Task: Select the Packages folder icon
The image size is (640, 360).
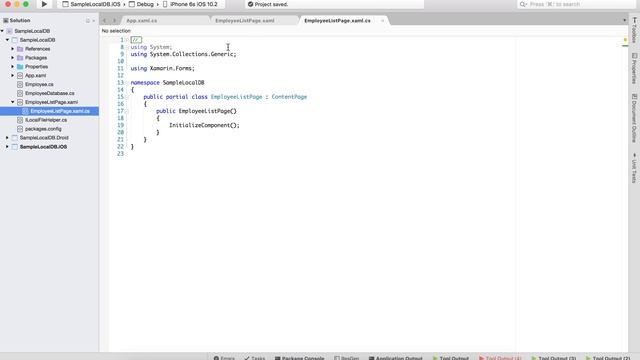Action: (x=20, y=58)
